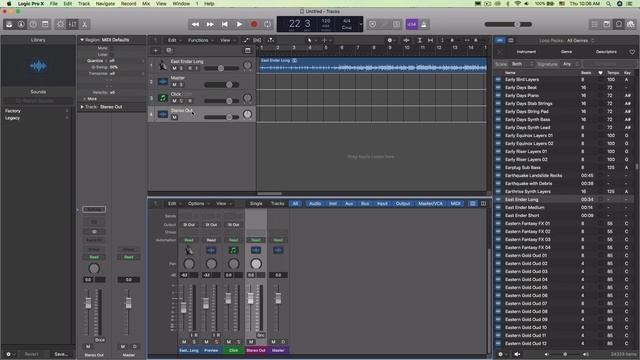Select the Master/VCA filter in mixer
The image size is (640, 360).
(430, 203)
